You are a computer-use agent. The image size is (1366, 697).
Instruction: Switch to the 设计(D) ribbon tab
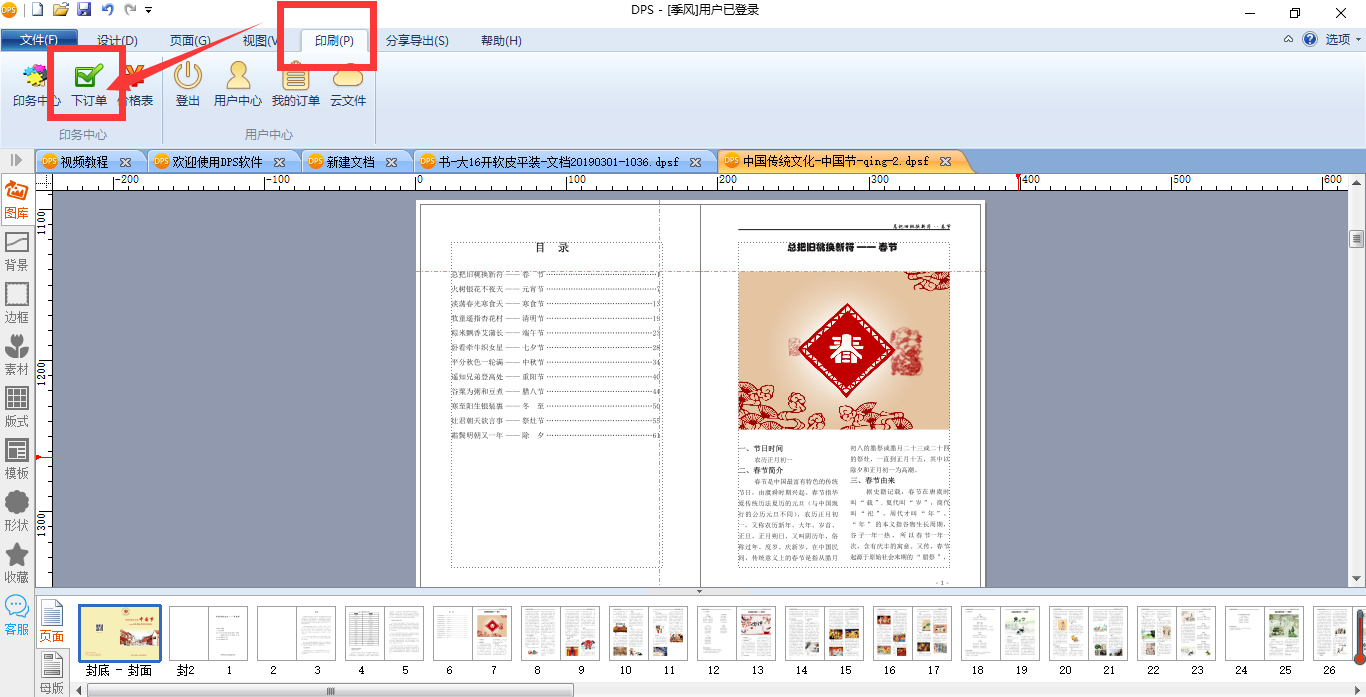[117, 41]
